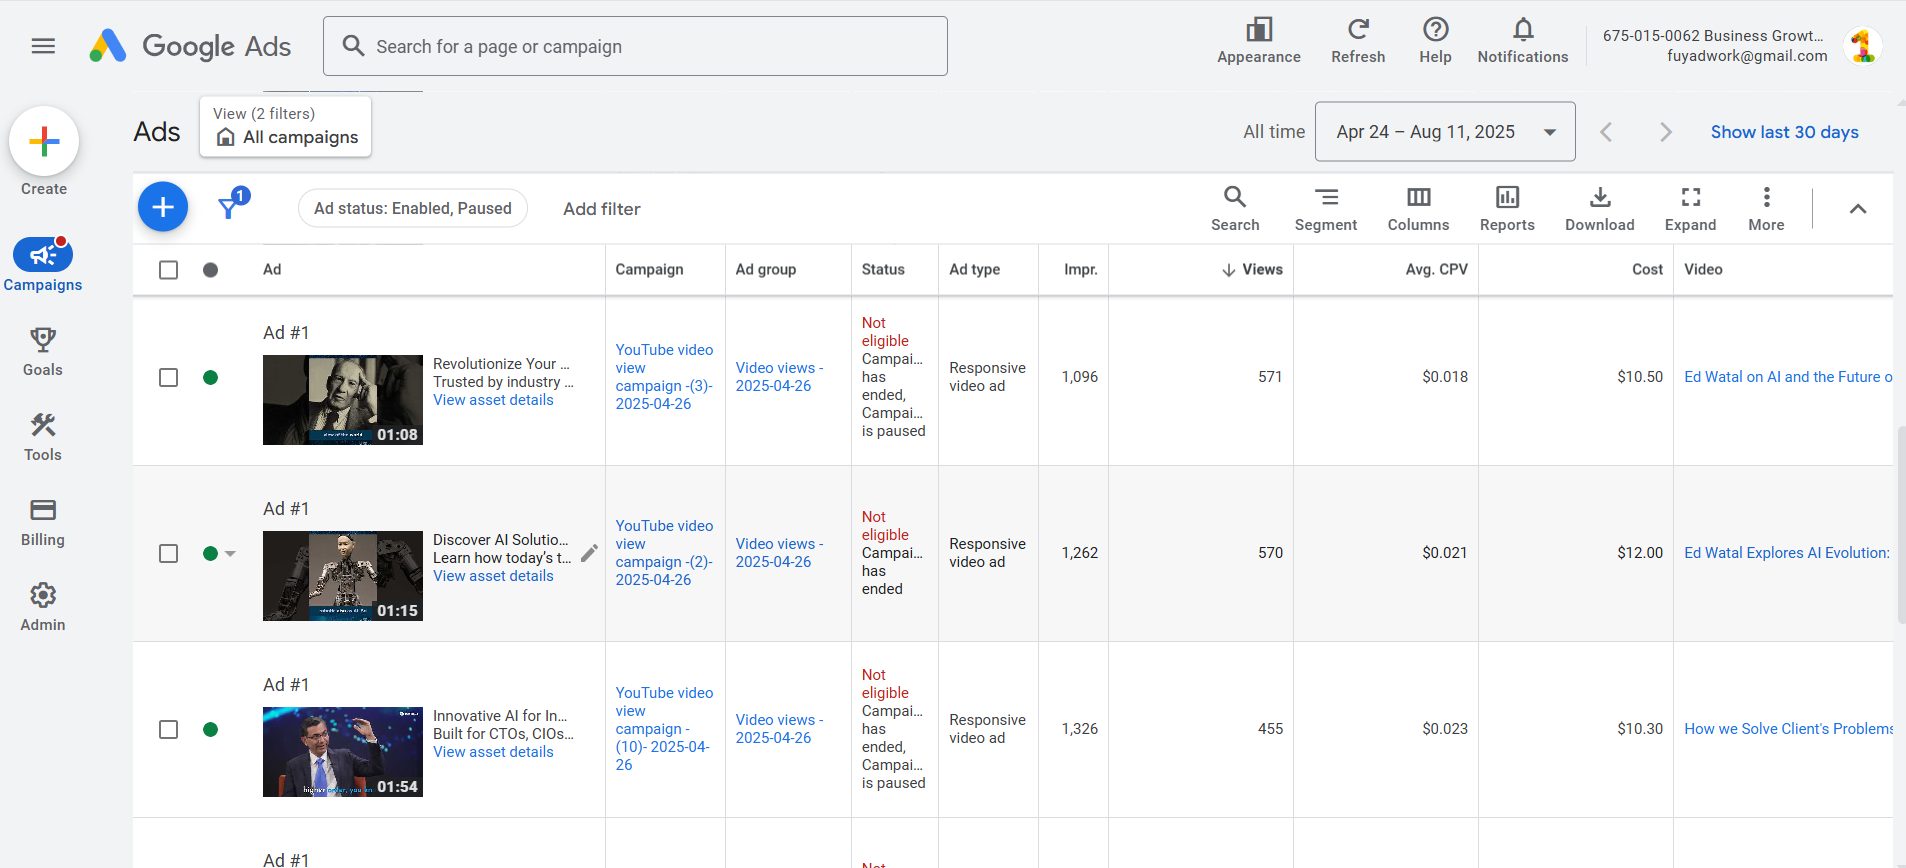This screenshot has width=1906, height=868.
Task: Click Add filter button
Action: click(601, 209)
